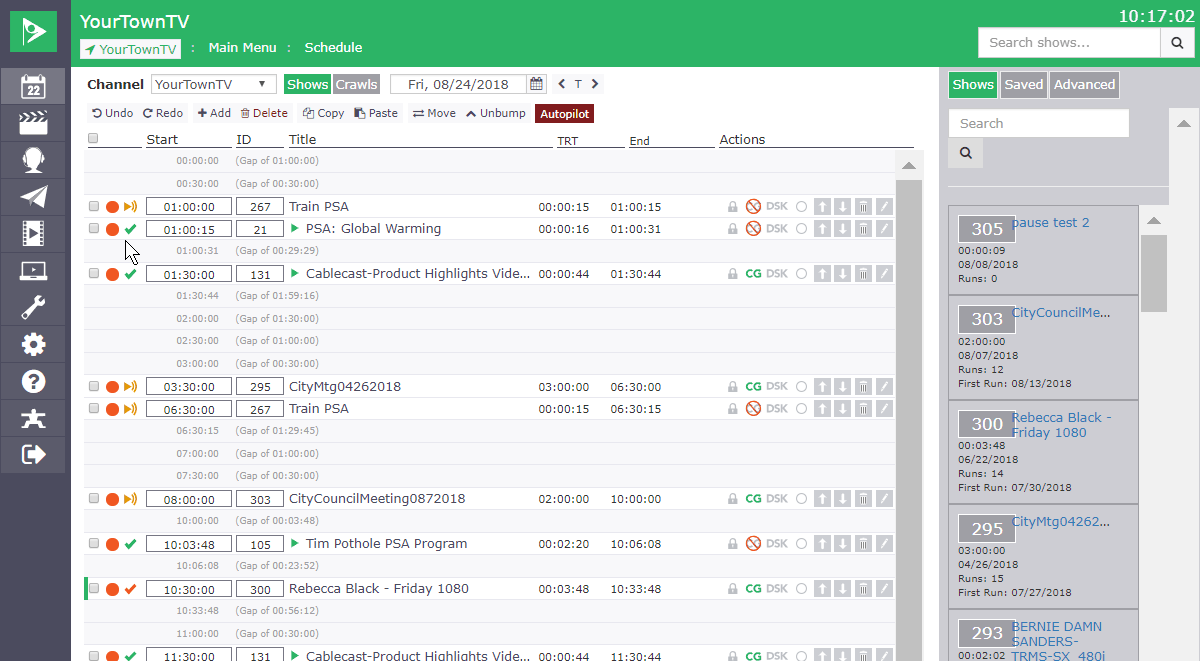Toggle the Autopilot button
1200x661 pixels.
point(564,114)
